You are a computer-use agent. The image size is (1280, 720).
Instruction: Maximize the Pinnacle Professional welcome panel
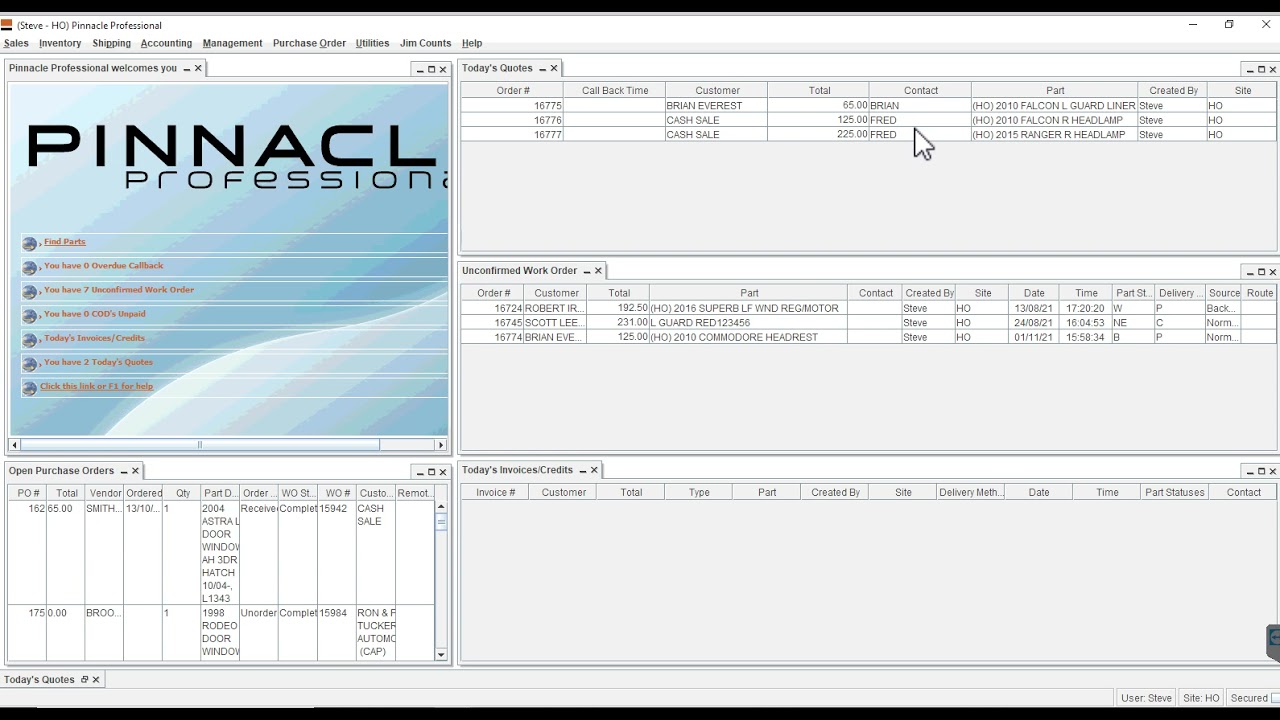[431, 69]
